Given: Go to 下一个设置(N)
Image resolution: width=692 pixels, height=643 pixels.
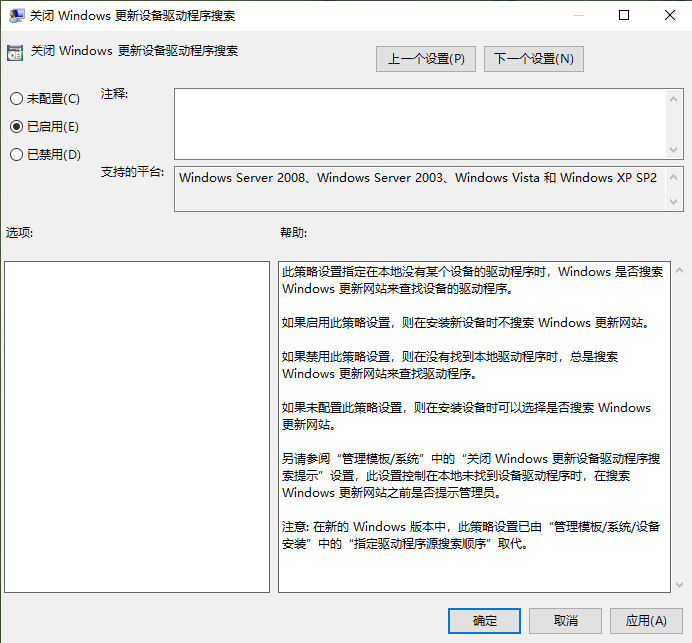Looking at the screenshot, I should point(534,59).
